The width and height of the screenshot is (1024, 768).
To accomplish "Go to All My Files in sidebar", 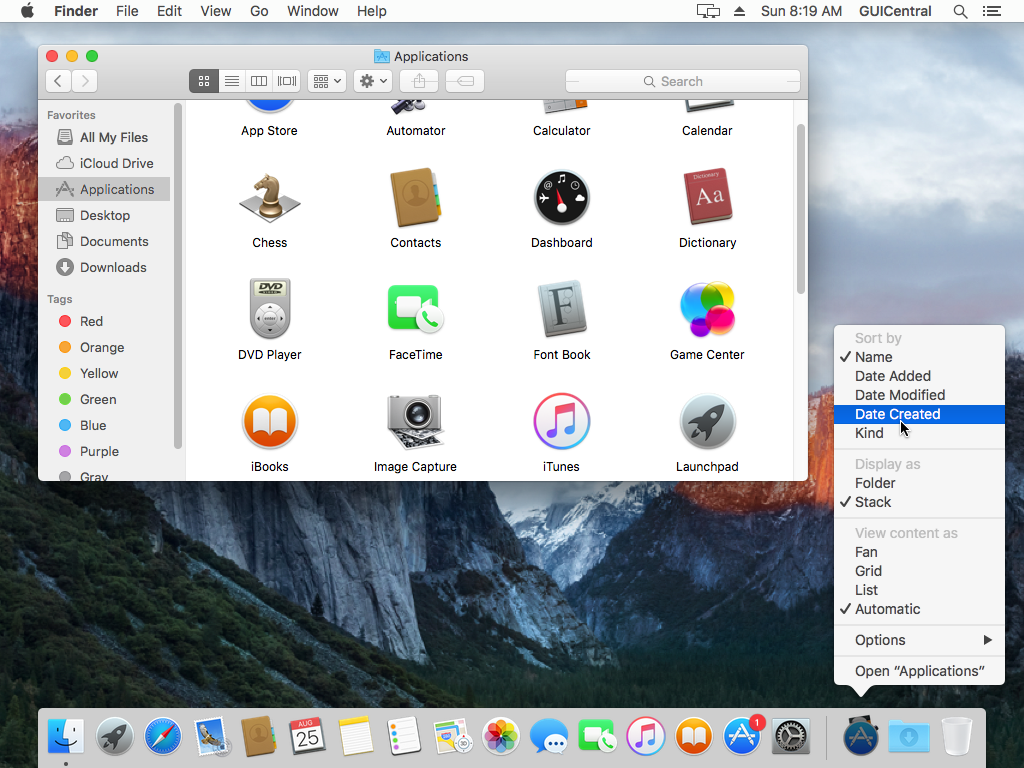I will 104,137.
